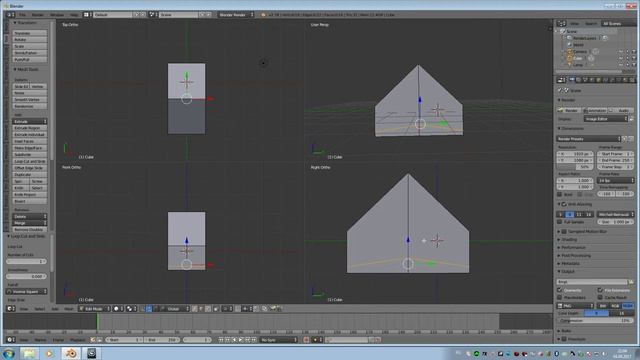Toggle the Lamp visibility eye in outliner
The image size is (640, 360).
pos(621,64)
